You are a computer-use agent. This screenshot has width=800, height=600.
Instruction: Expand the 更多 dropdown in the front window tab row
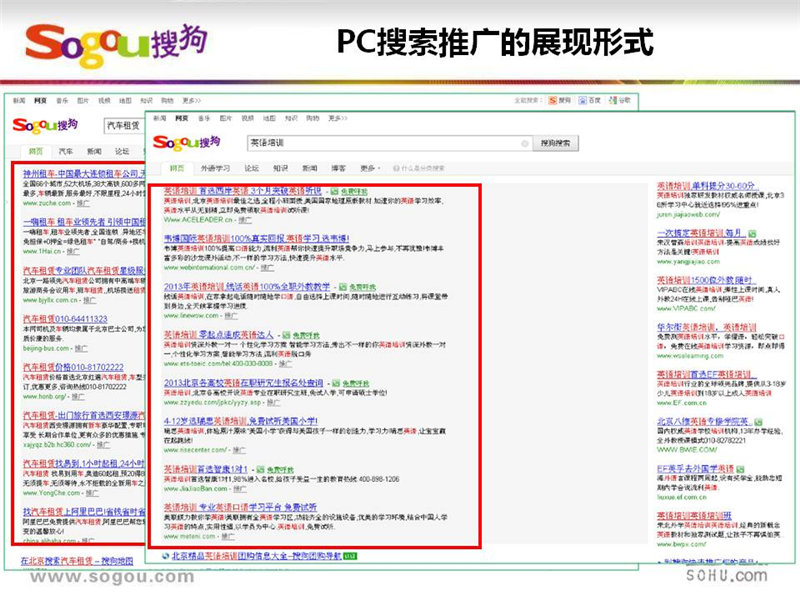click(x=370, y=168)
